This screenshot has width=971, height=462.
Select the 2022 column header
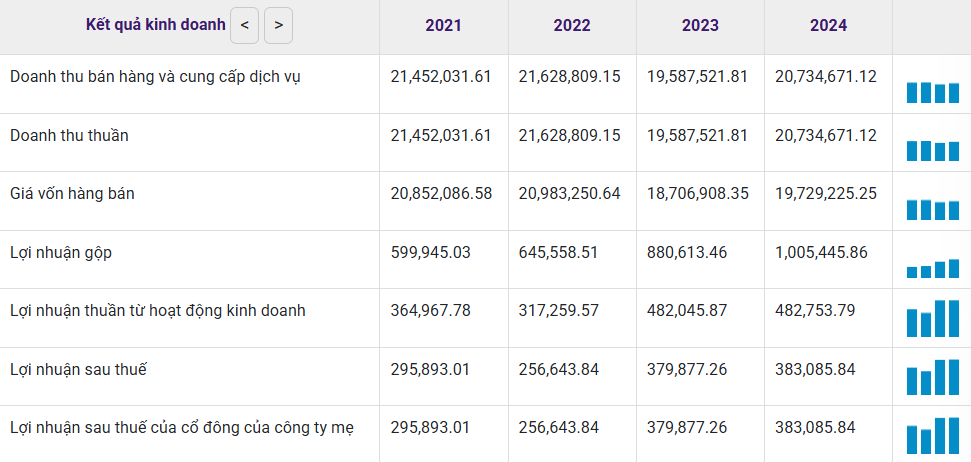(x=572, y=26)
